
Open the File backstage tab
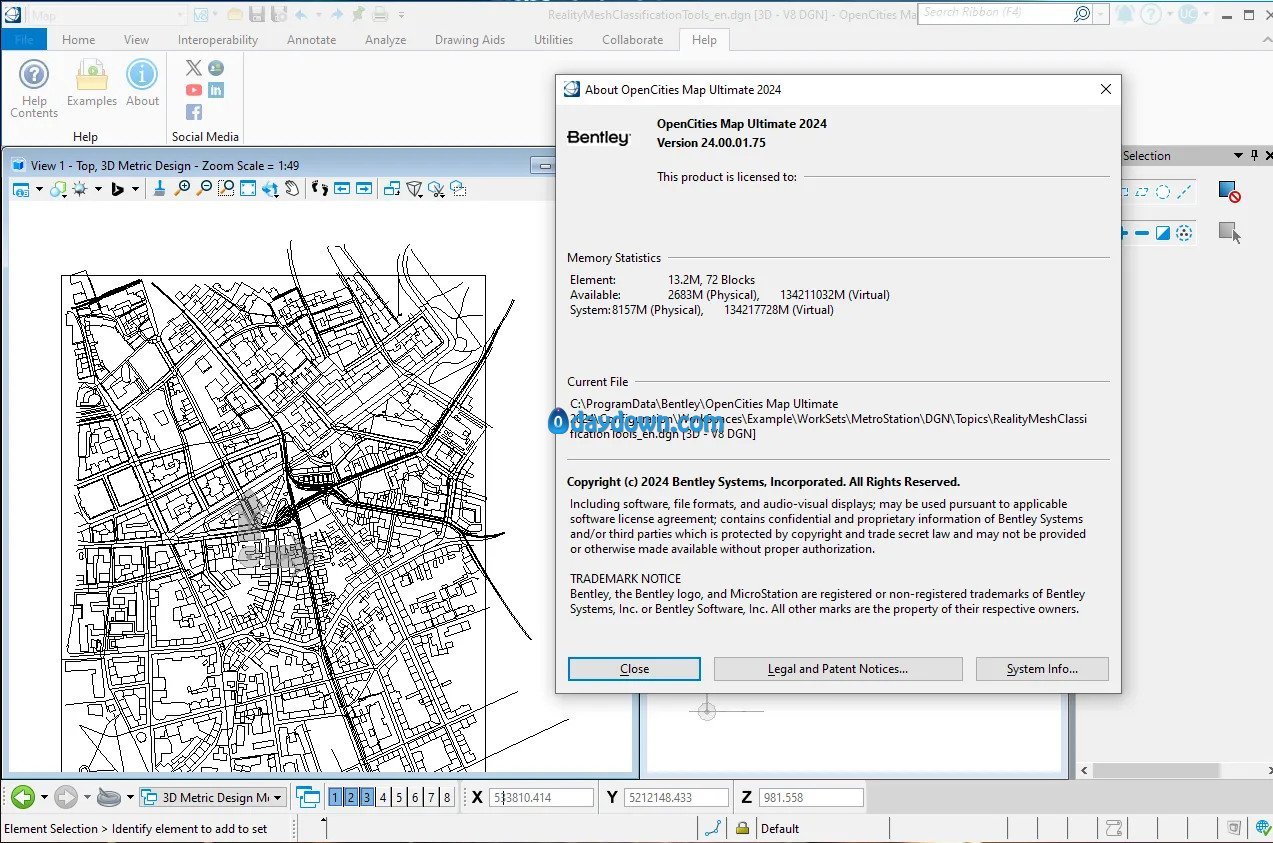coord(23,40)
